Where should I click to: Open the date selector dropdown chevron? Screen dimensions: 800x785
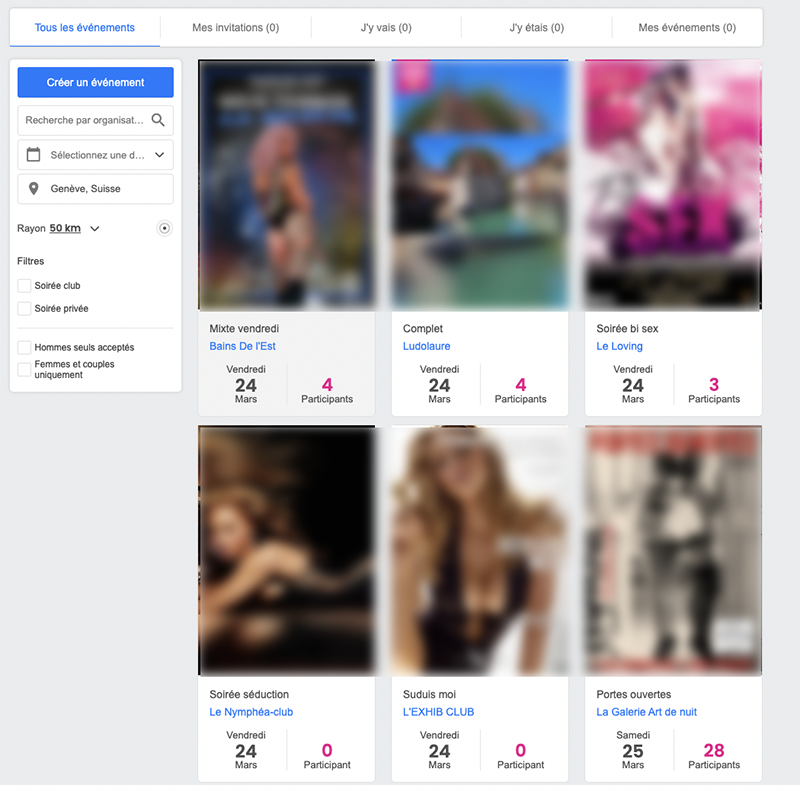159,155
